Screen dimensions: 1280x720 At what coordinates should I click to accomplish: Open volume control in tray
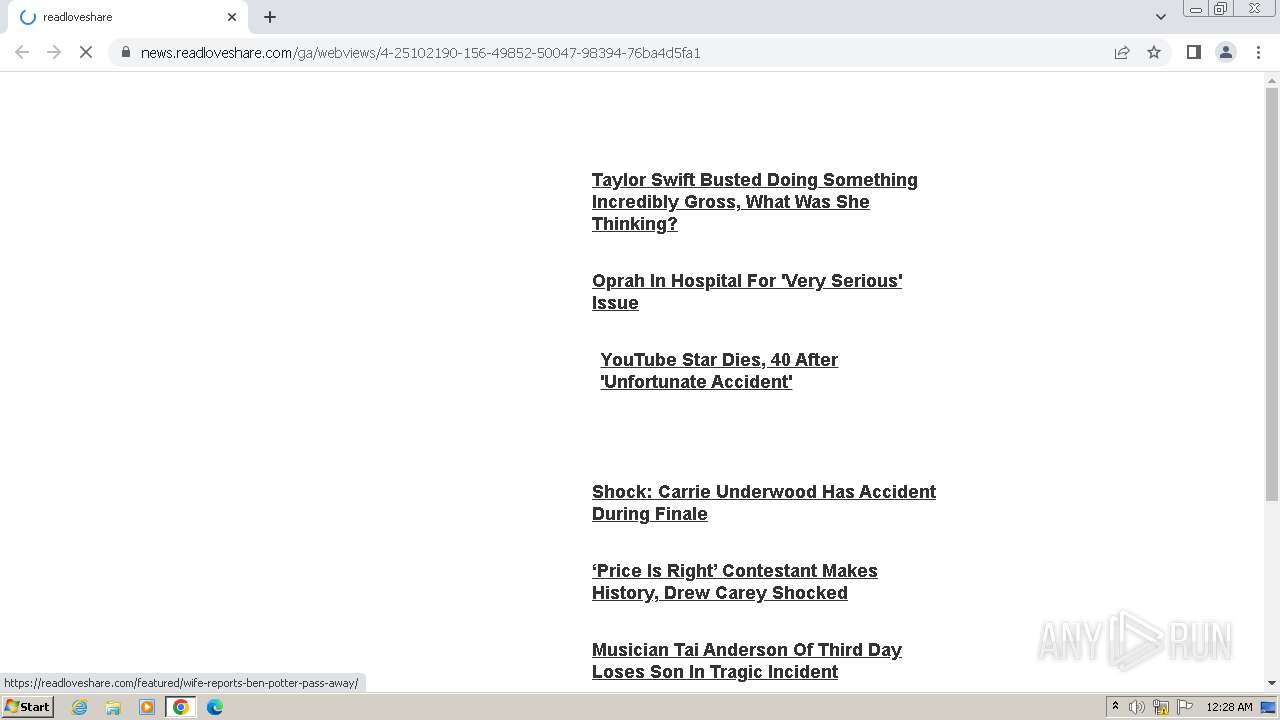1137,707
